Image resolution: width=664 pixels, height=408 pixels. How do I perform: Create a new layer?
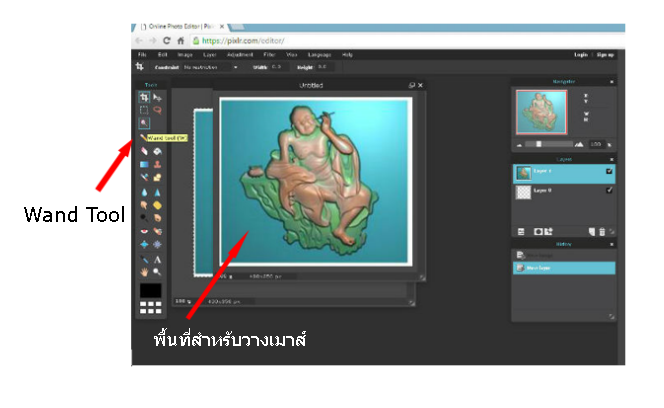(x=592, y=232)
